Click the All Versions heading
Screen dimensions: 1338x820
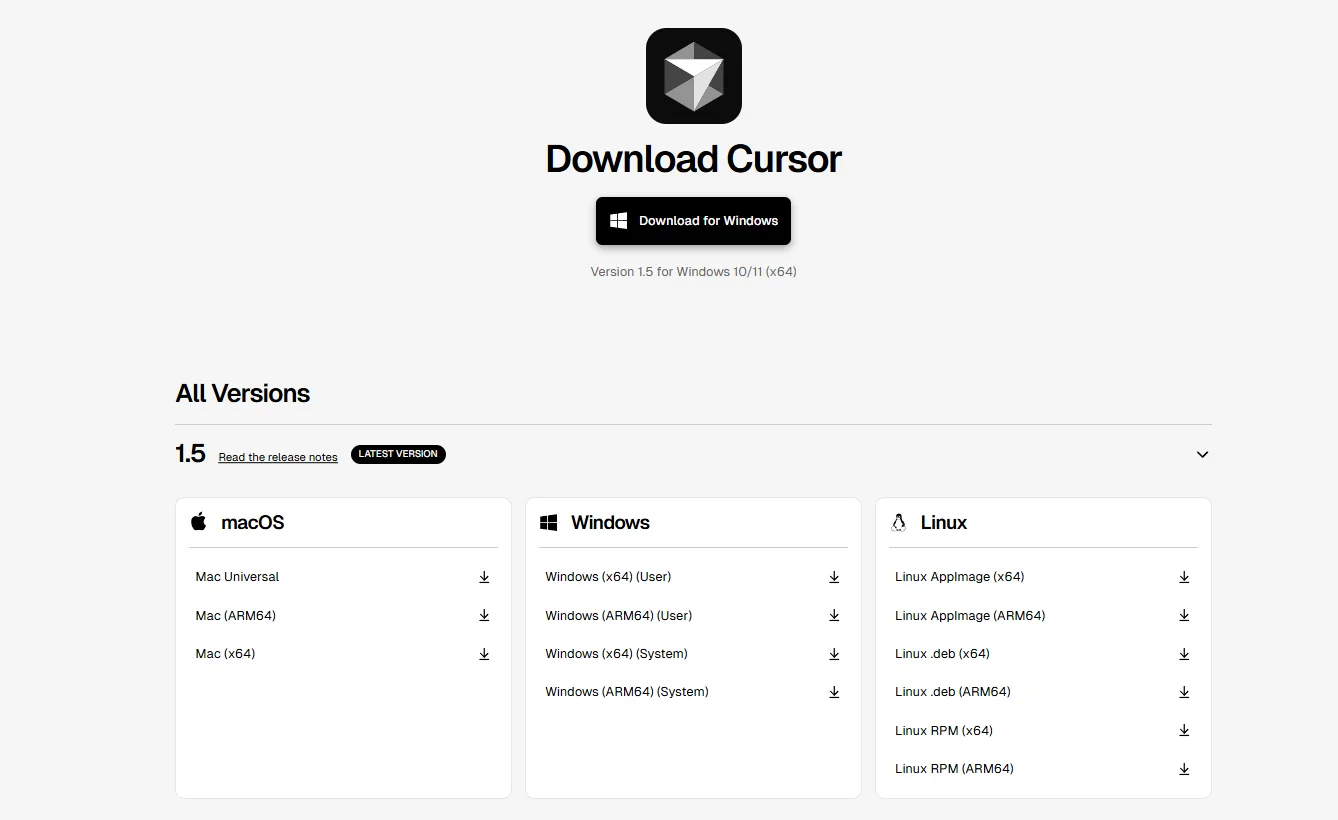click(x=243, y=393)
